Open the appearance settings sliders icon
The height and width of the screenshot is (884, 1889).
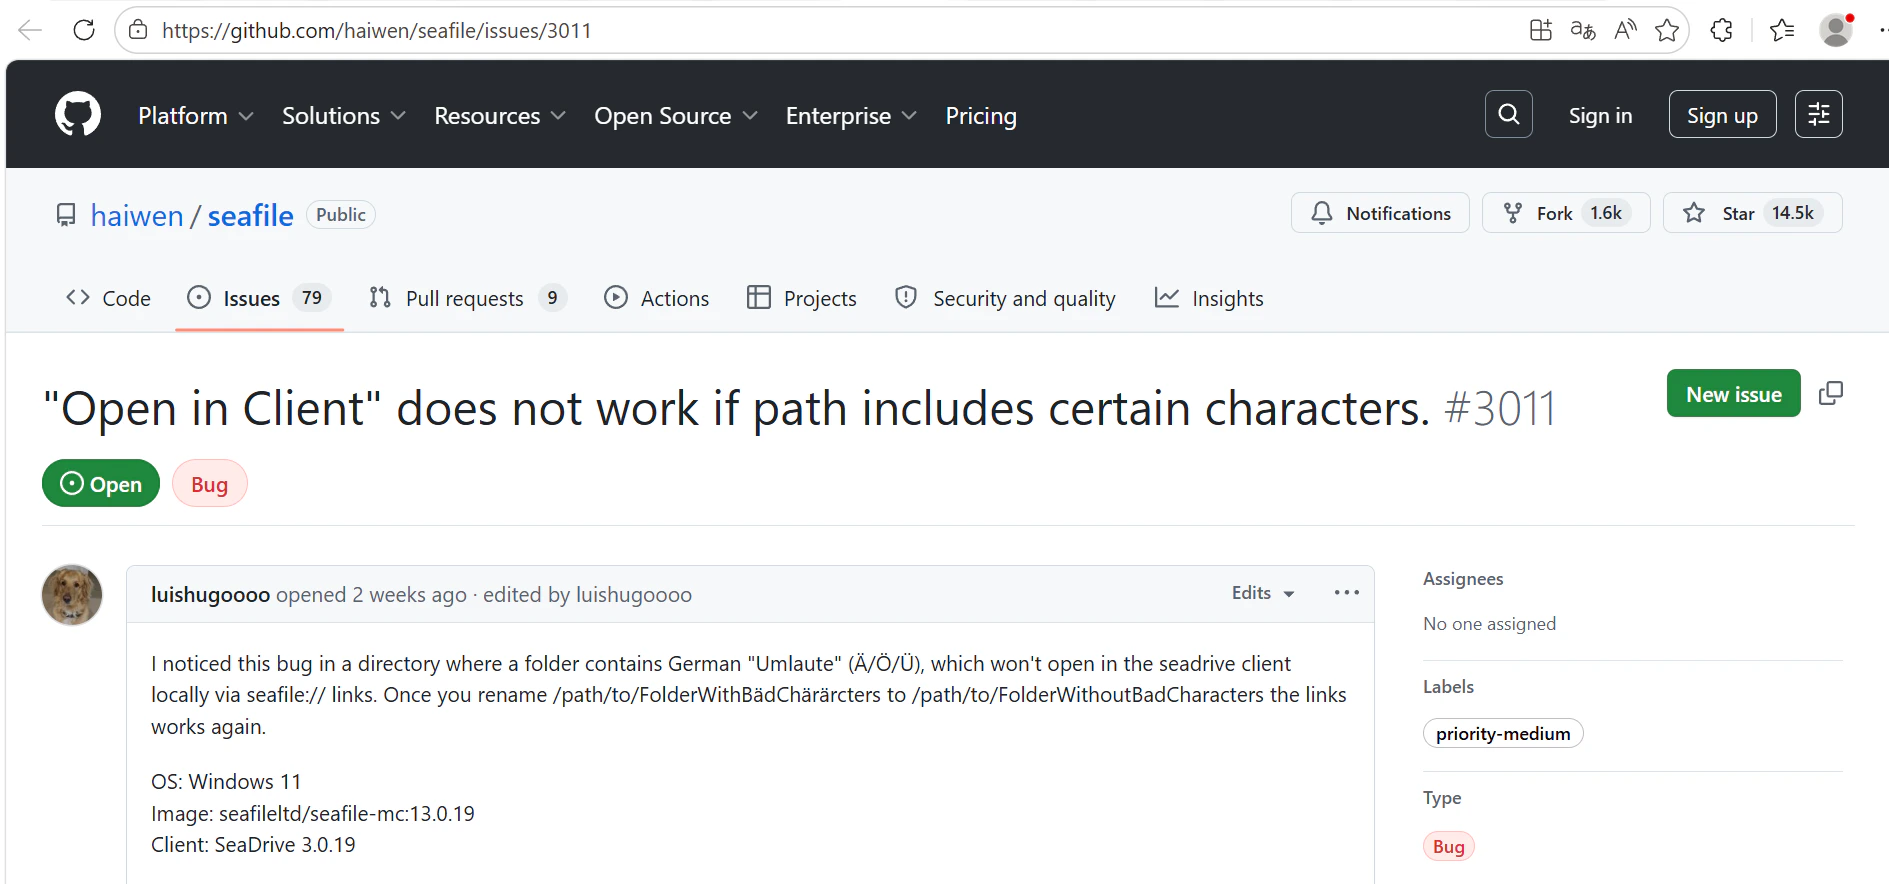coord(1819,114)
